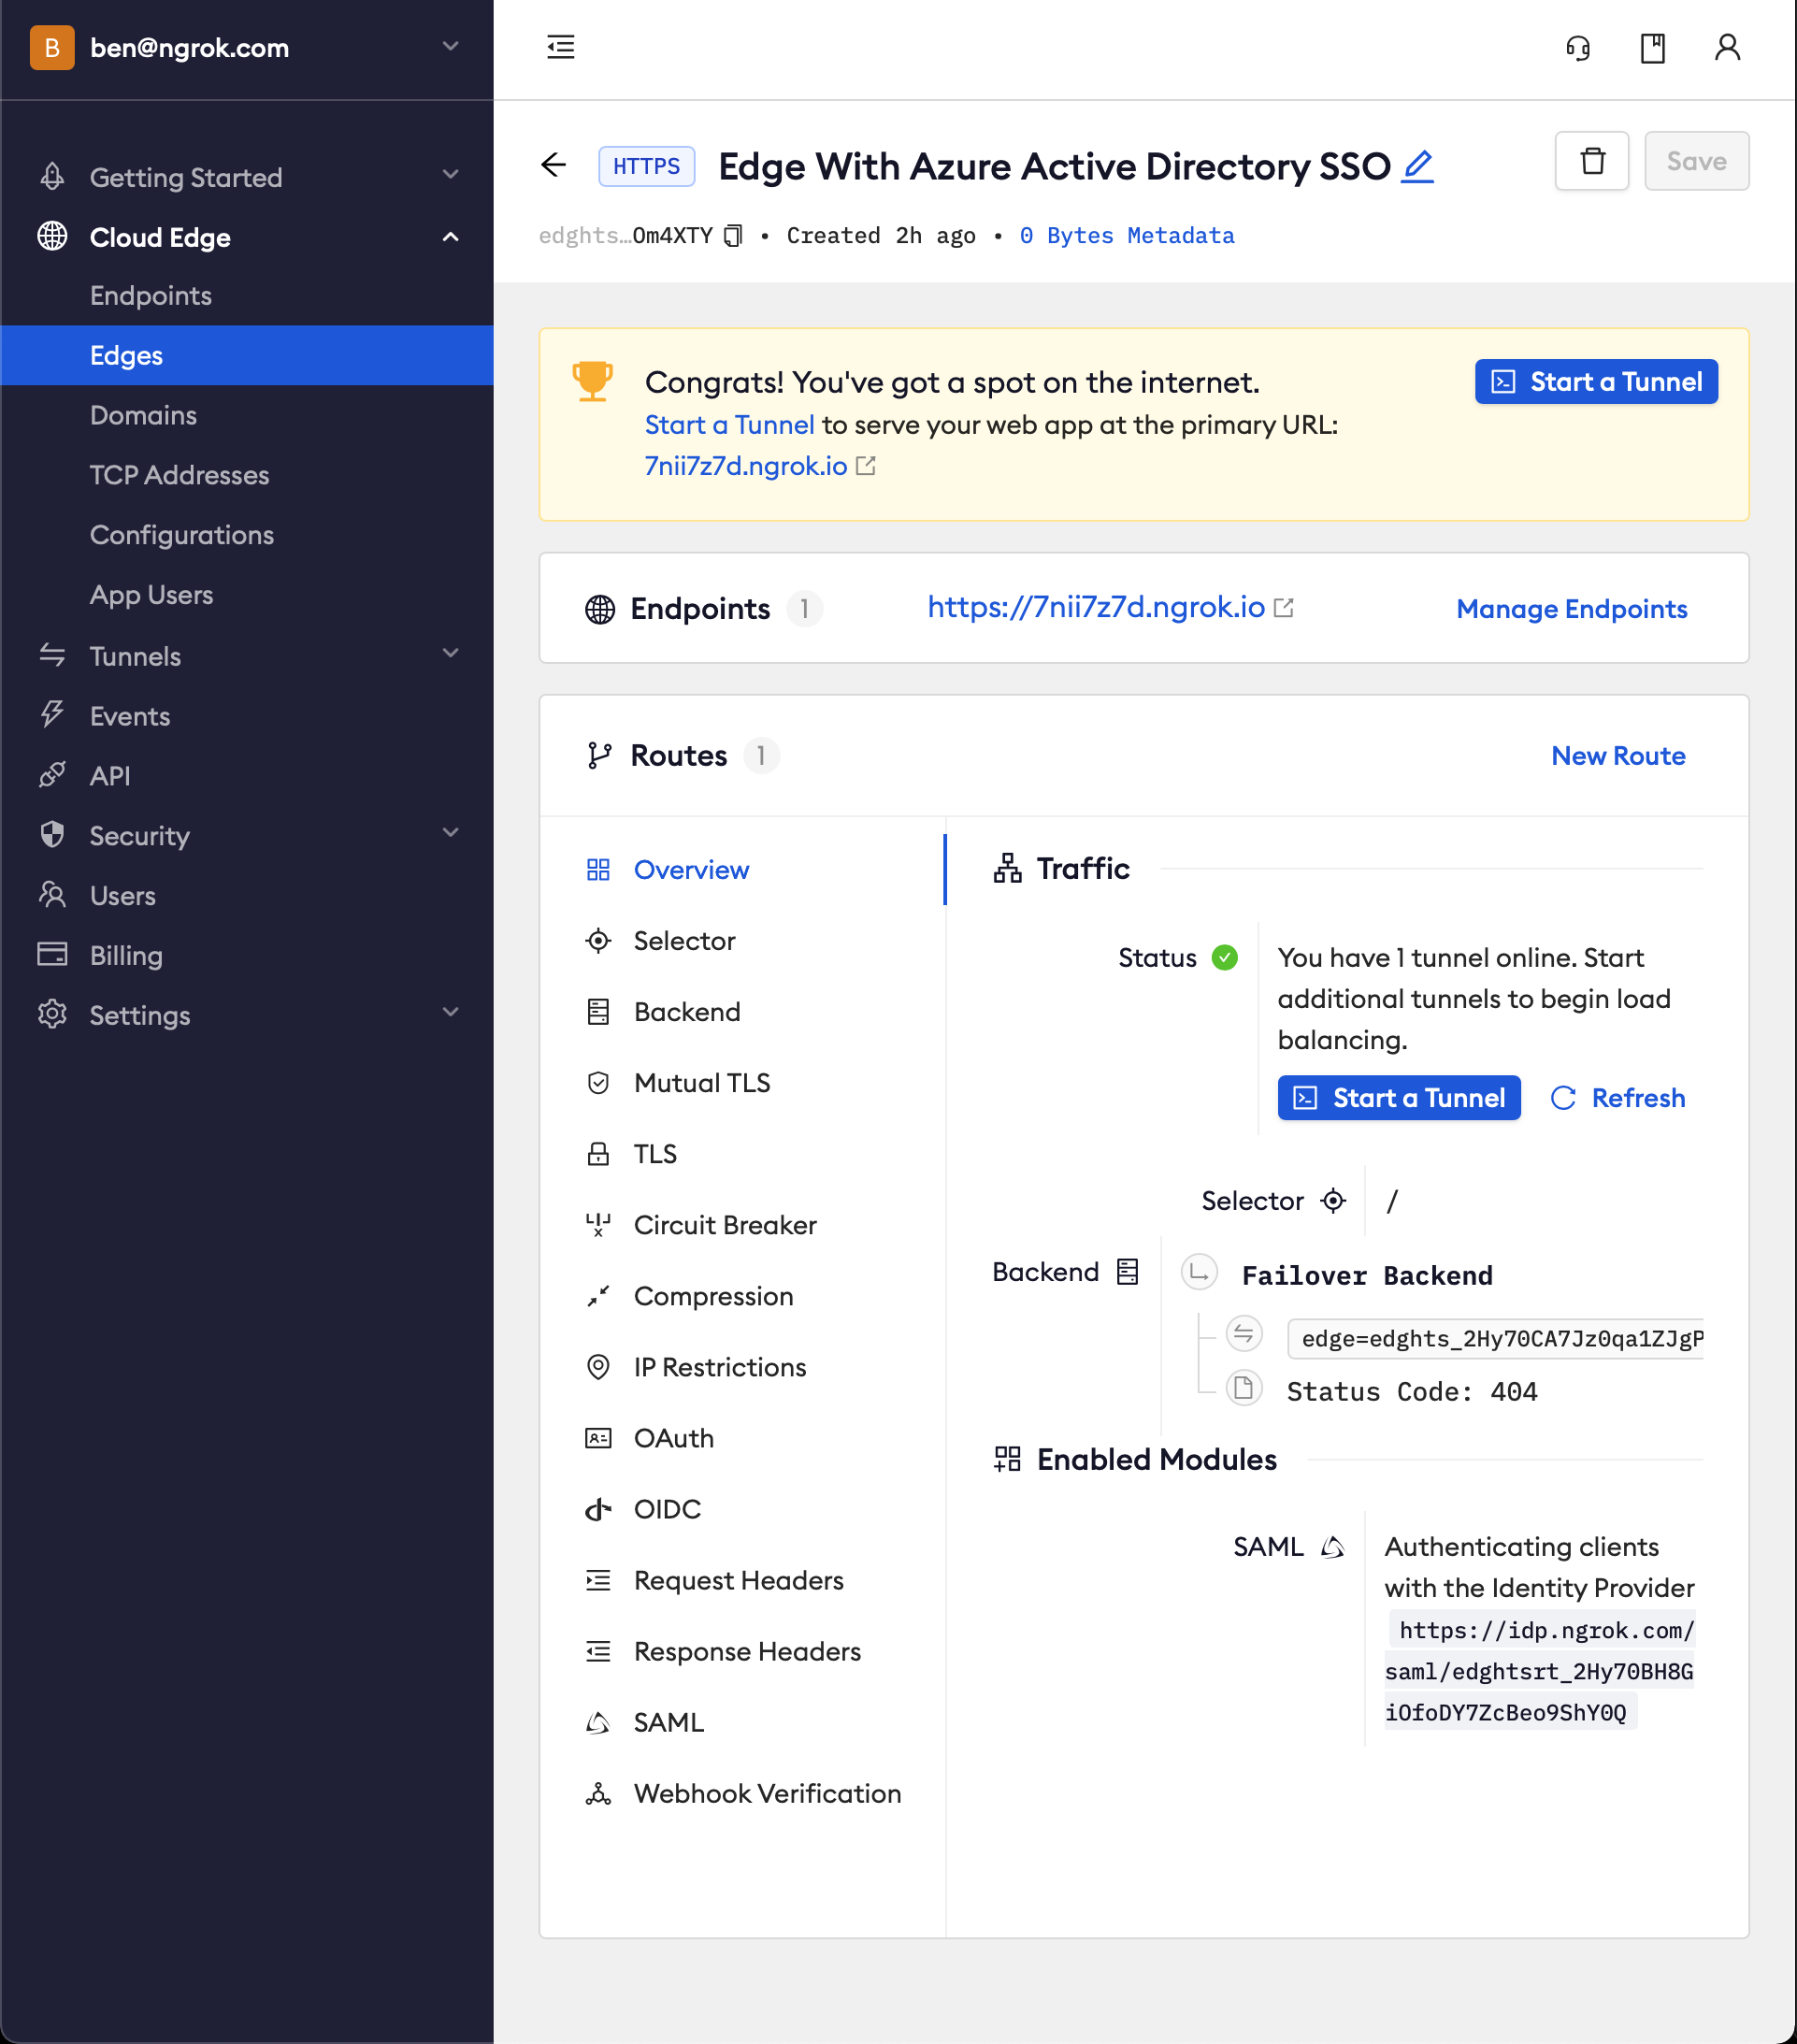Open Compression module
1797x2044 pixels.
click(744, 1295)
